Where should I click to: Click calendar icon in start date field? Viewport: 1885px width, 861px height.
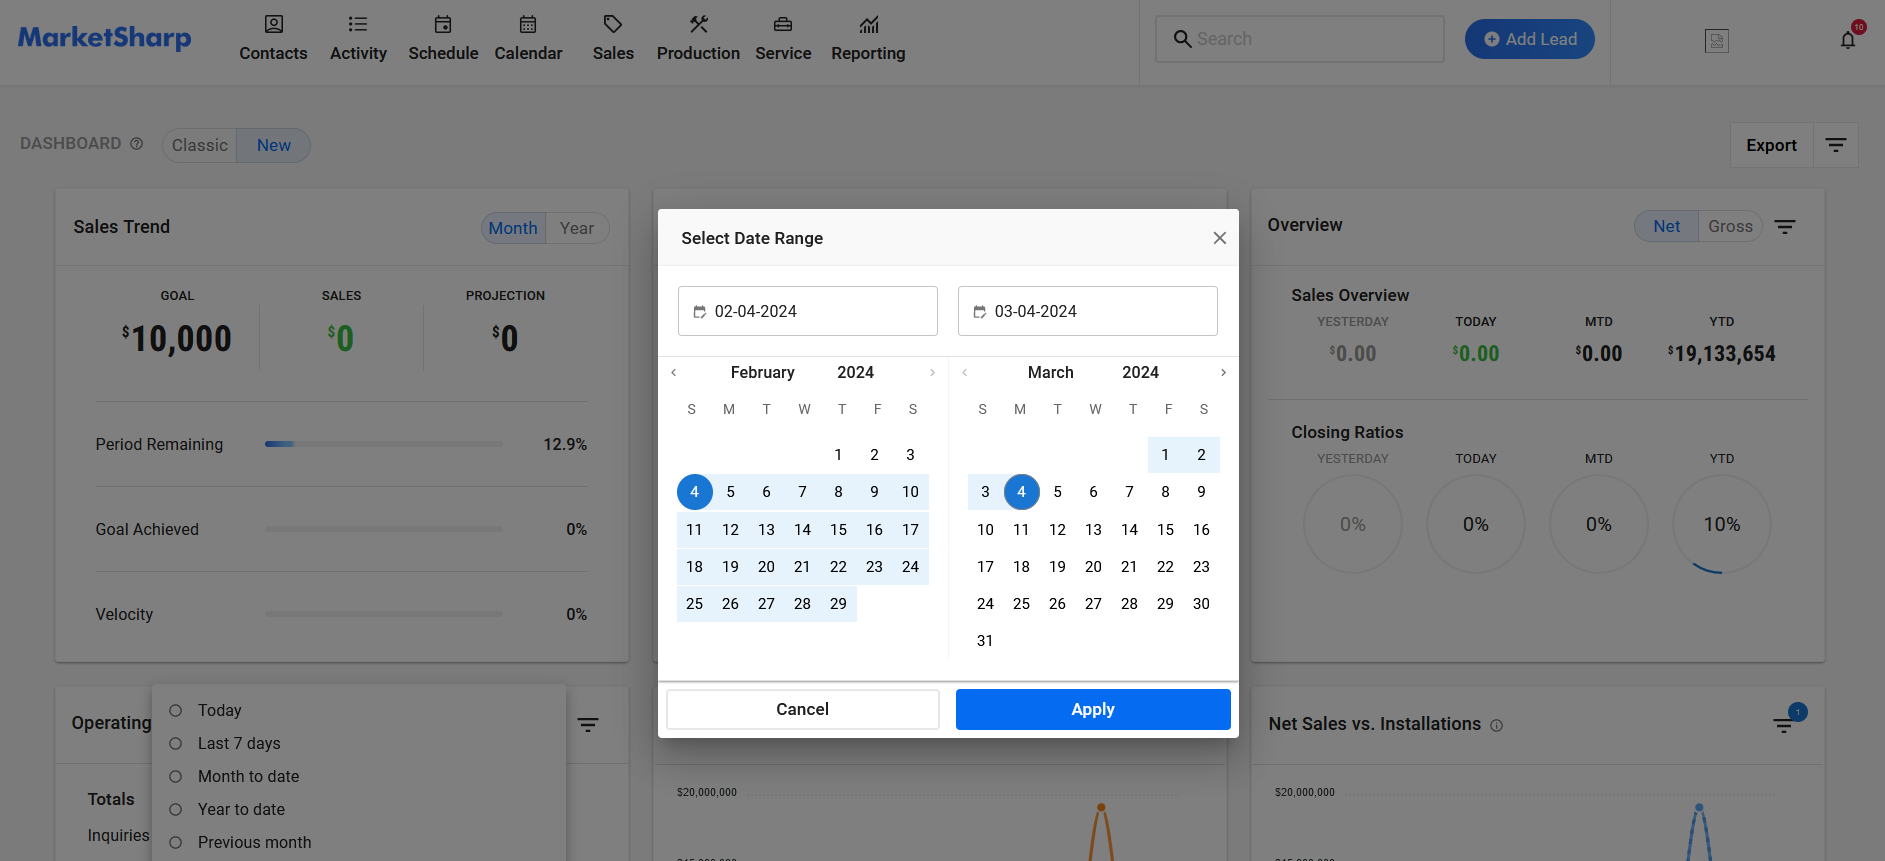pyautogui.click(x=700, y=312)
